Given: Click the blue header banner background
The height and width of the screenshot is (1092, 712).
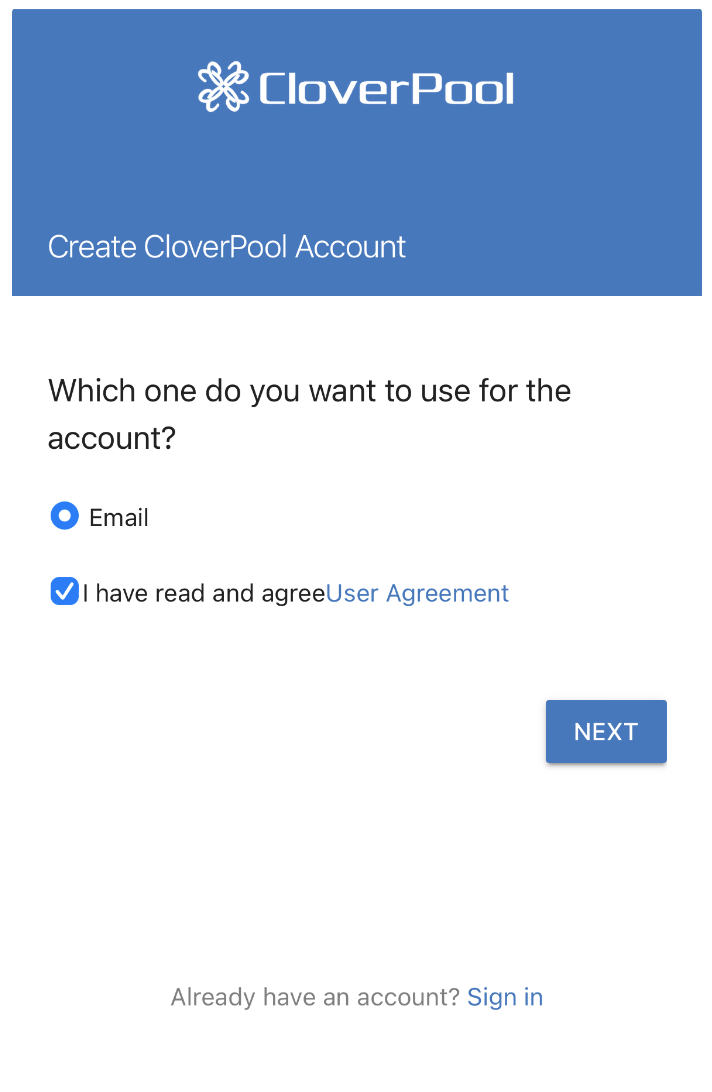Looking at the screenshot, I should (357, 174).
